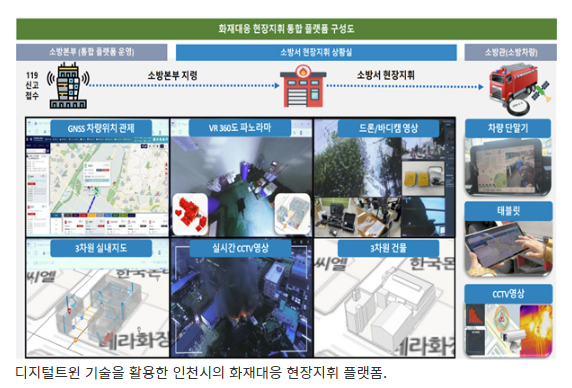Open the 드론/바디캠 영상 label
Viewport: 572px width, 388px height.
(x=388, y=128)
